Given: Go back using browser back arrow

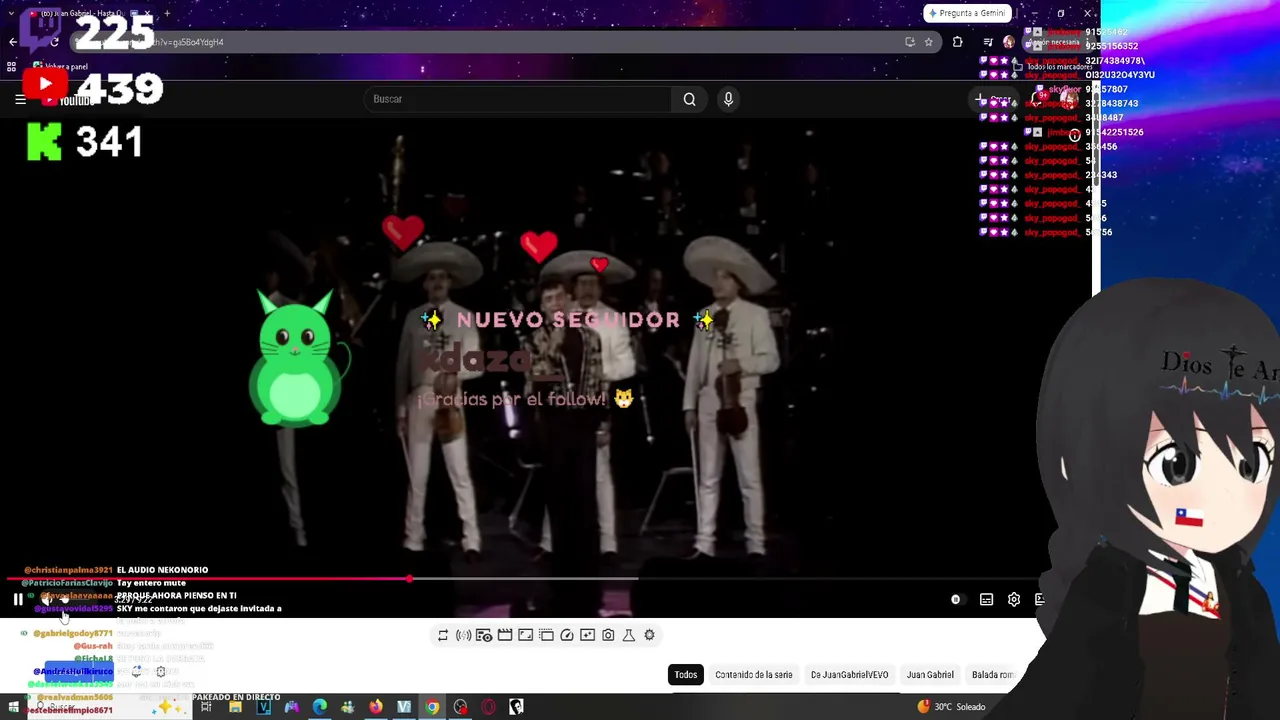Looking at the screenshot, I should pos(13,42).
